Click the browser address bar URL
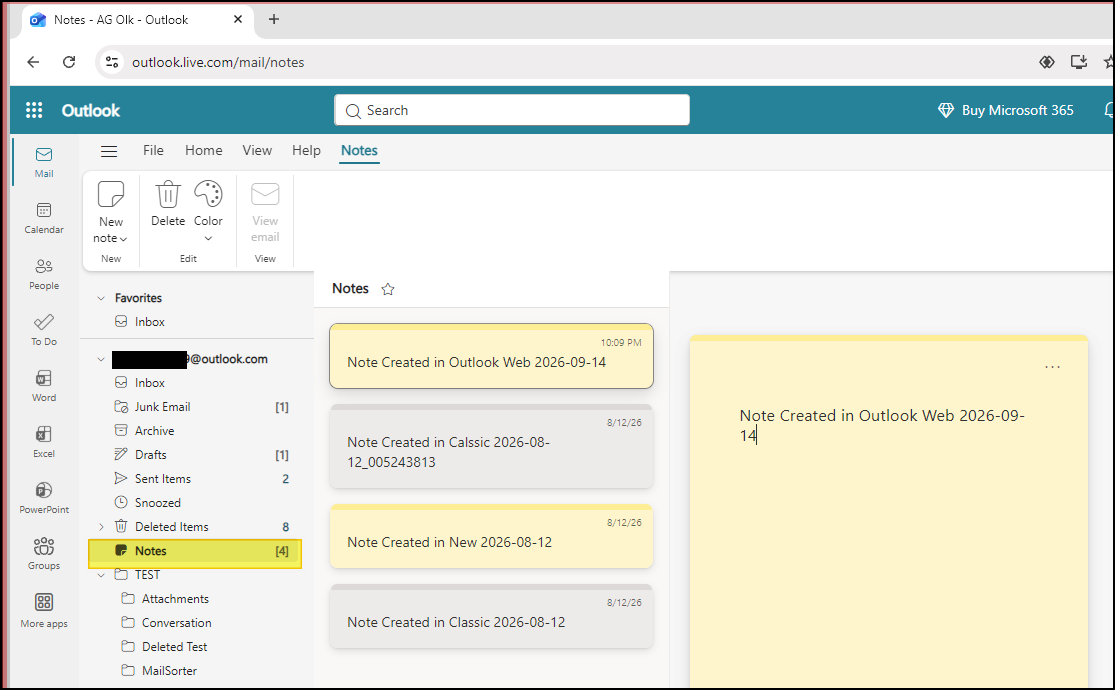Screen dimensions: 1115x690 (x=218, y=63)
